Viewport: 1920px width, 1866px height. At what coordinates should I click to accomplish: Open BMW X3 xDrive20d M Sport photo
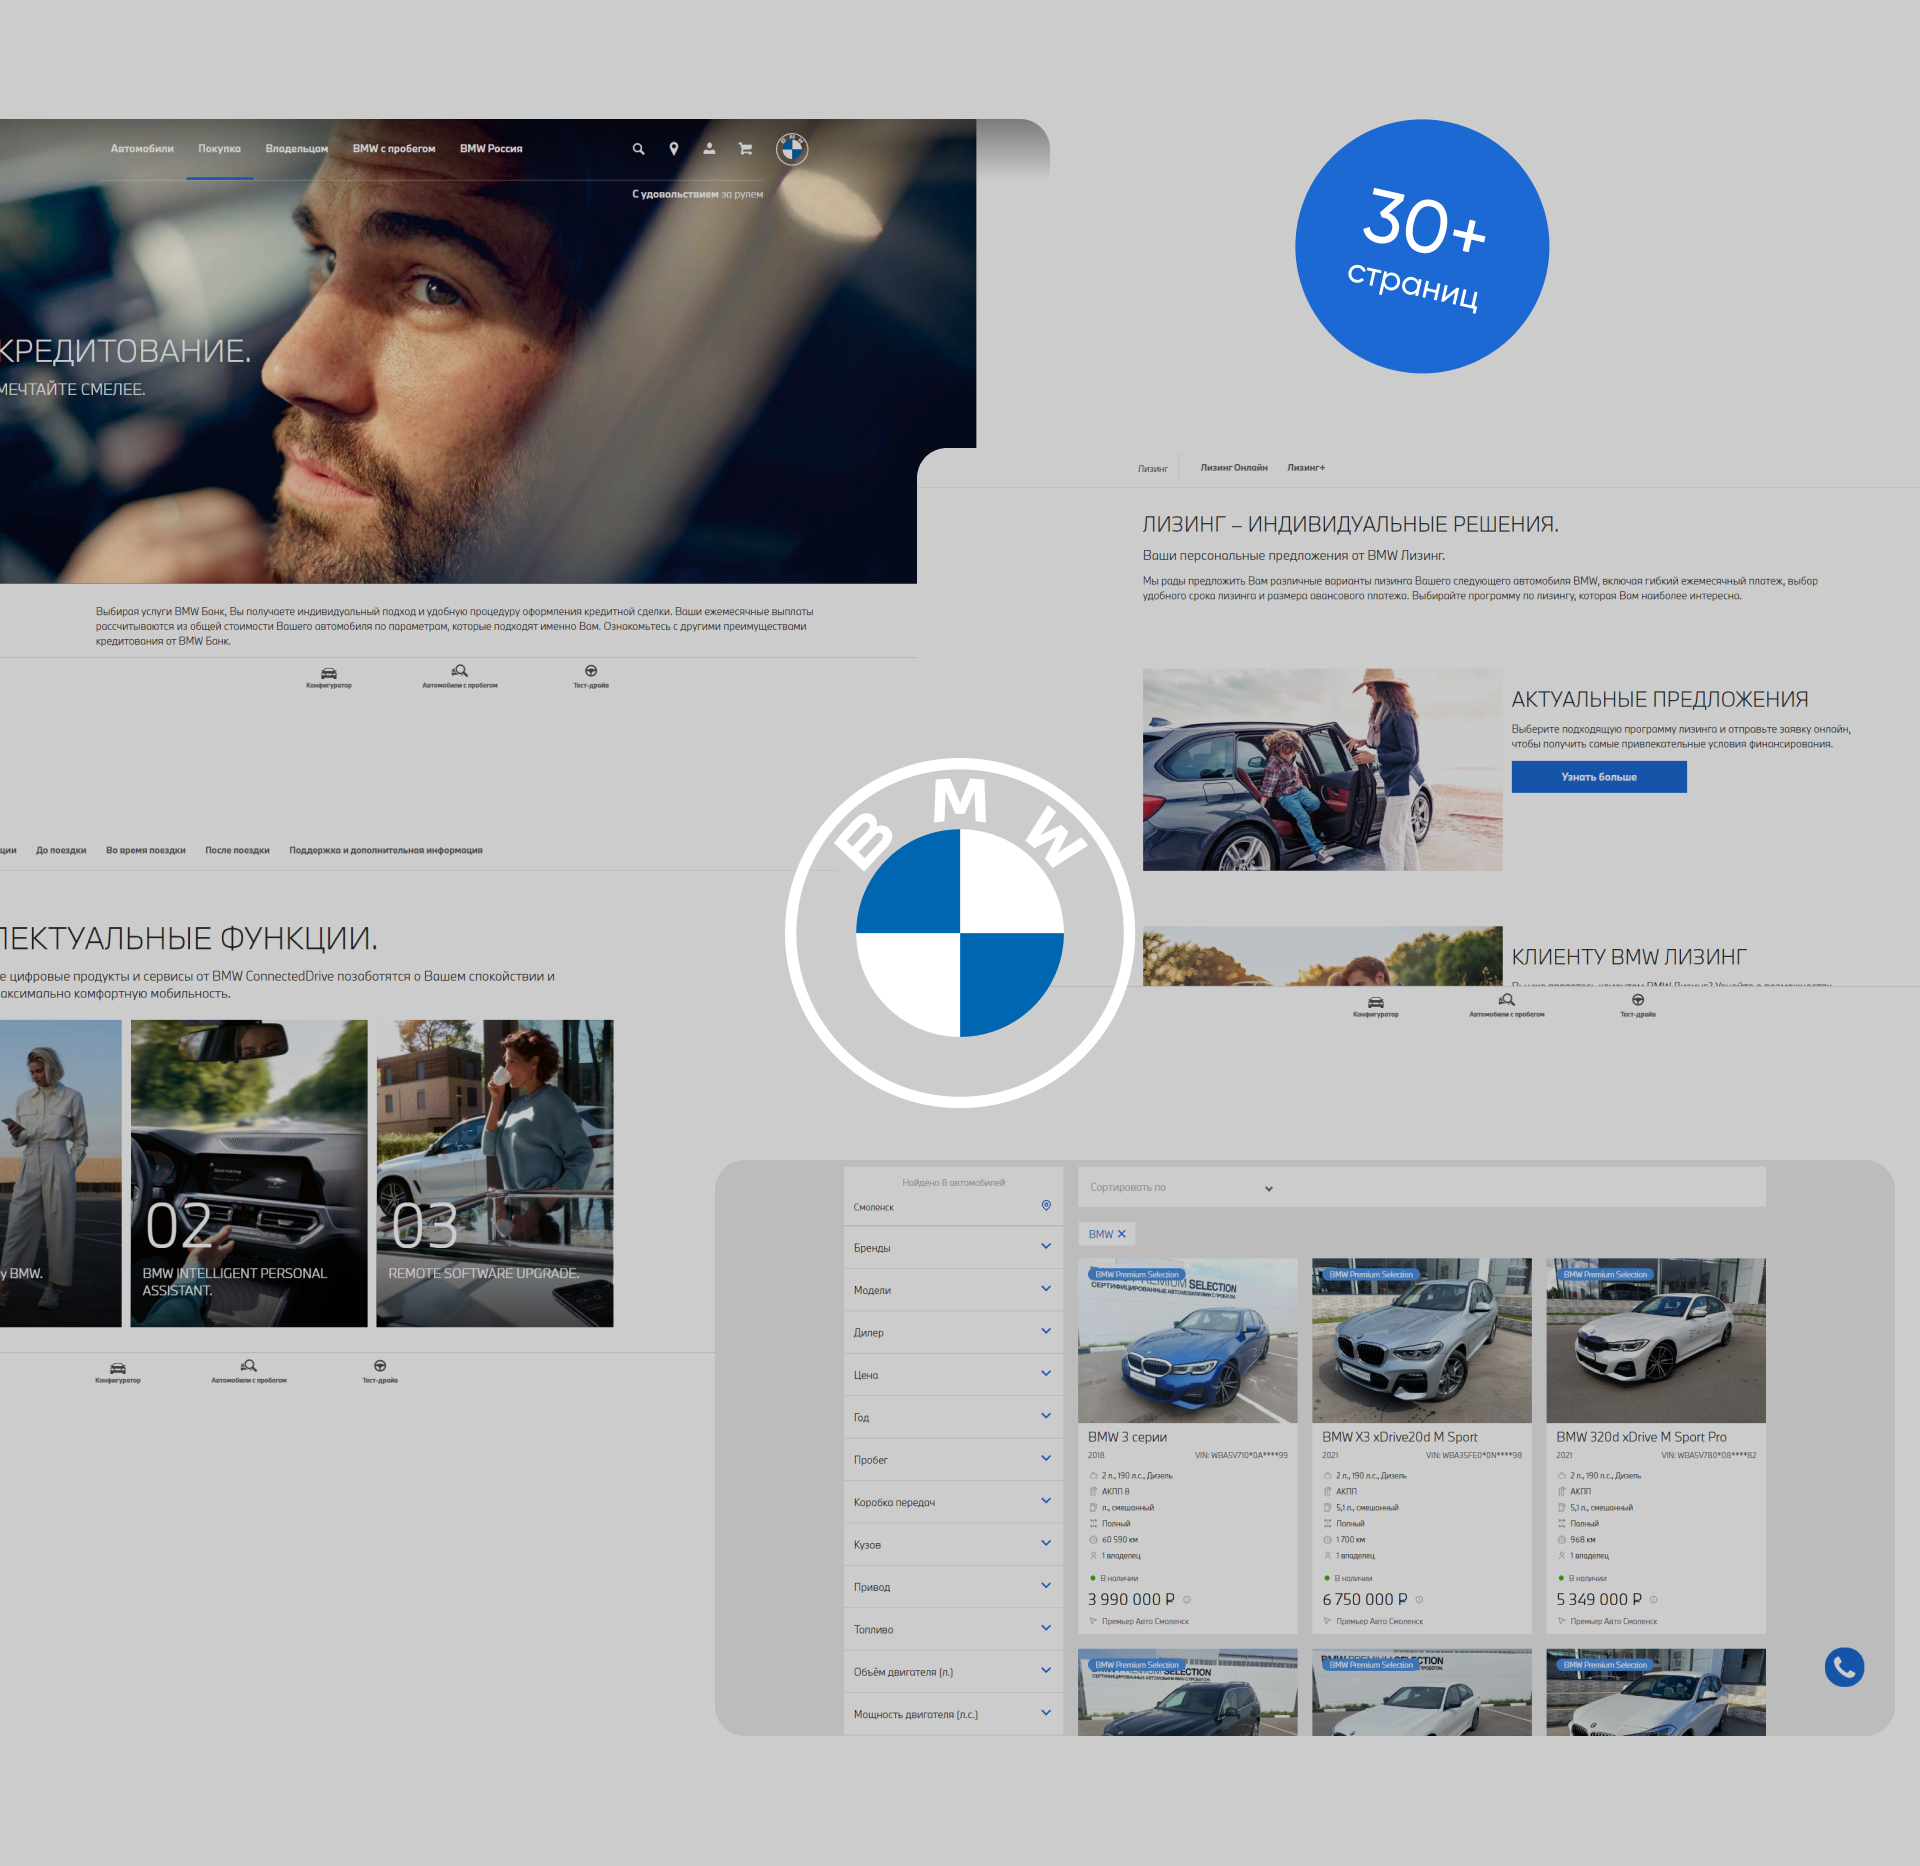(x=1422, y=1340)
